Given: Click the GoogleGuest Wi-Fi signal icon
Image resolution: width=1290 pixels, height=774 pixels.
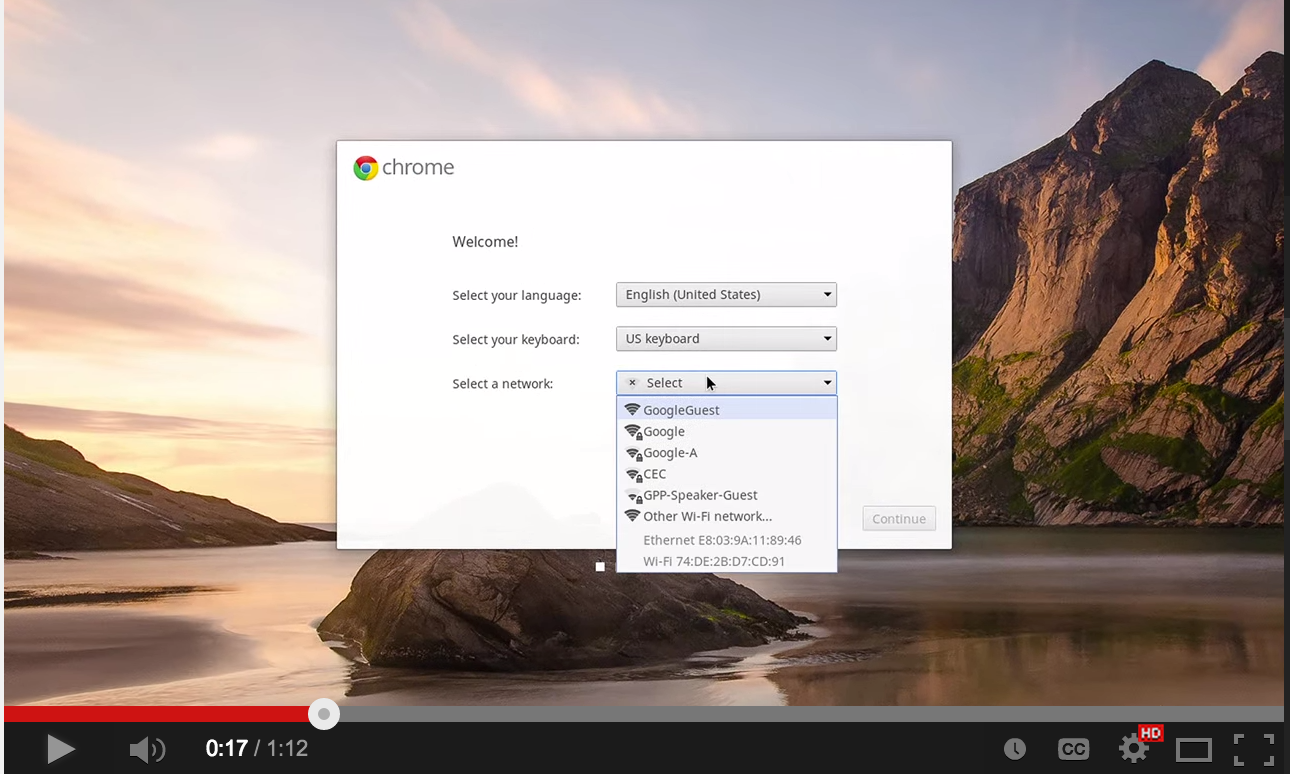Looking at the screenshot, I should 632,410.
